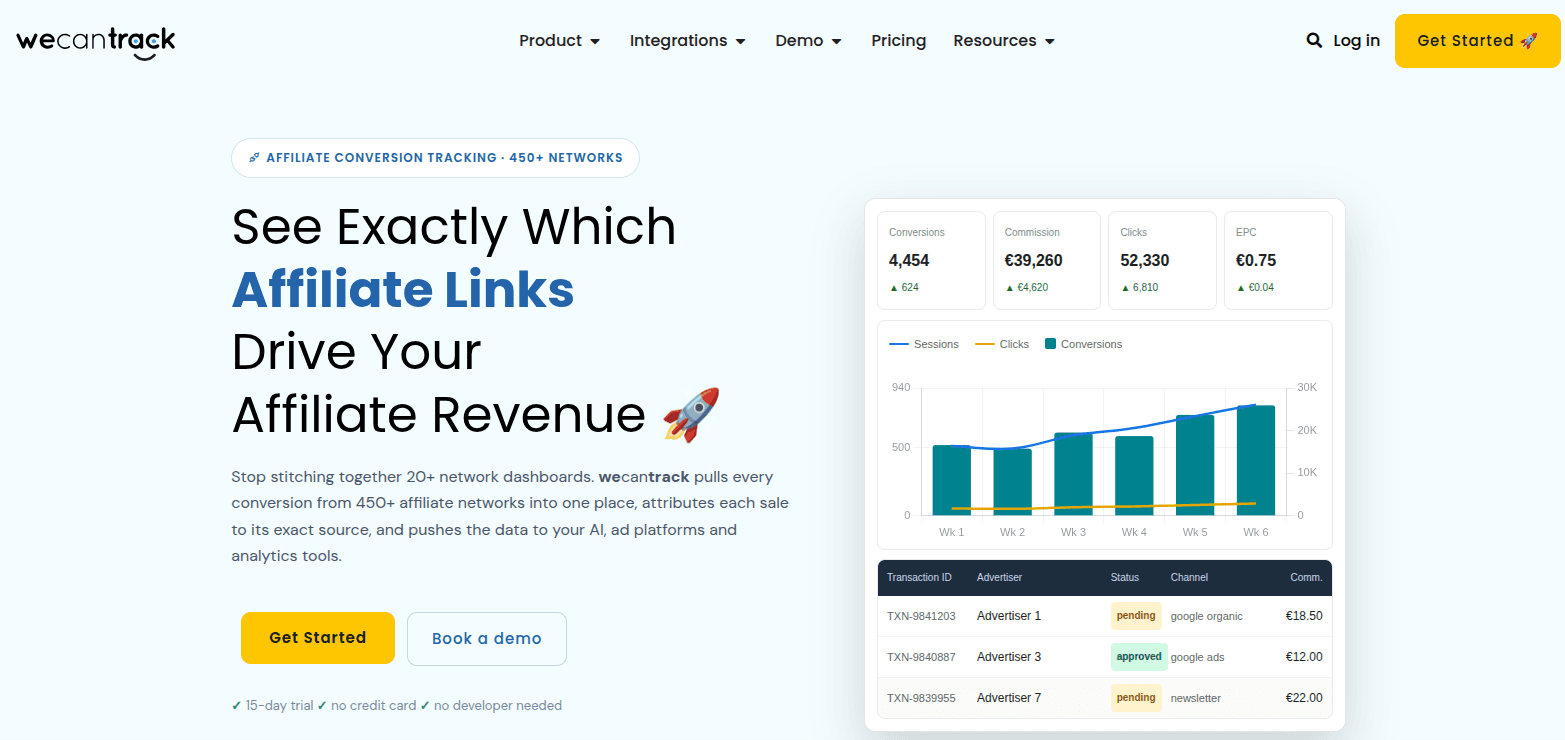The image size is (1565, 740).
Task: Click the Wk 3 conversions bar
Action: pyautogui.click(x=1073, y=474)
